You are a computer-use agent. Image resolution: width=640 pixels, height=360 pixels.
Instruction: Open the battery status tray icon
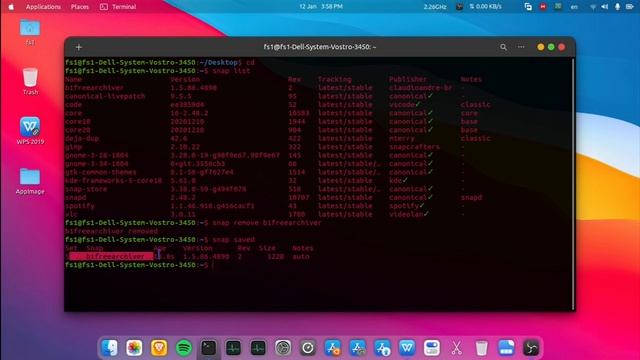(630, 7)
